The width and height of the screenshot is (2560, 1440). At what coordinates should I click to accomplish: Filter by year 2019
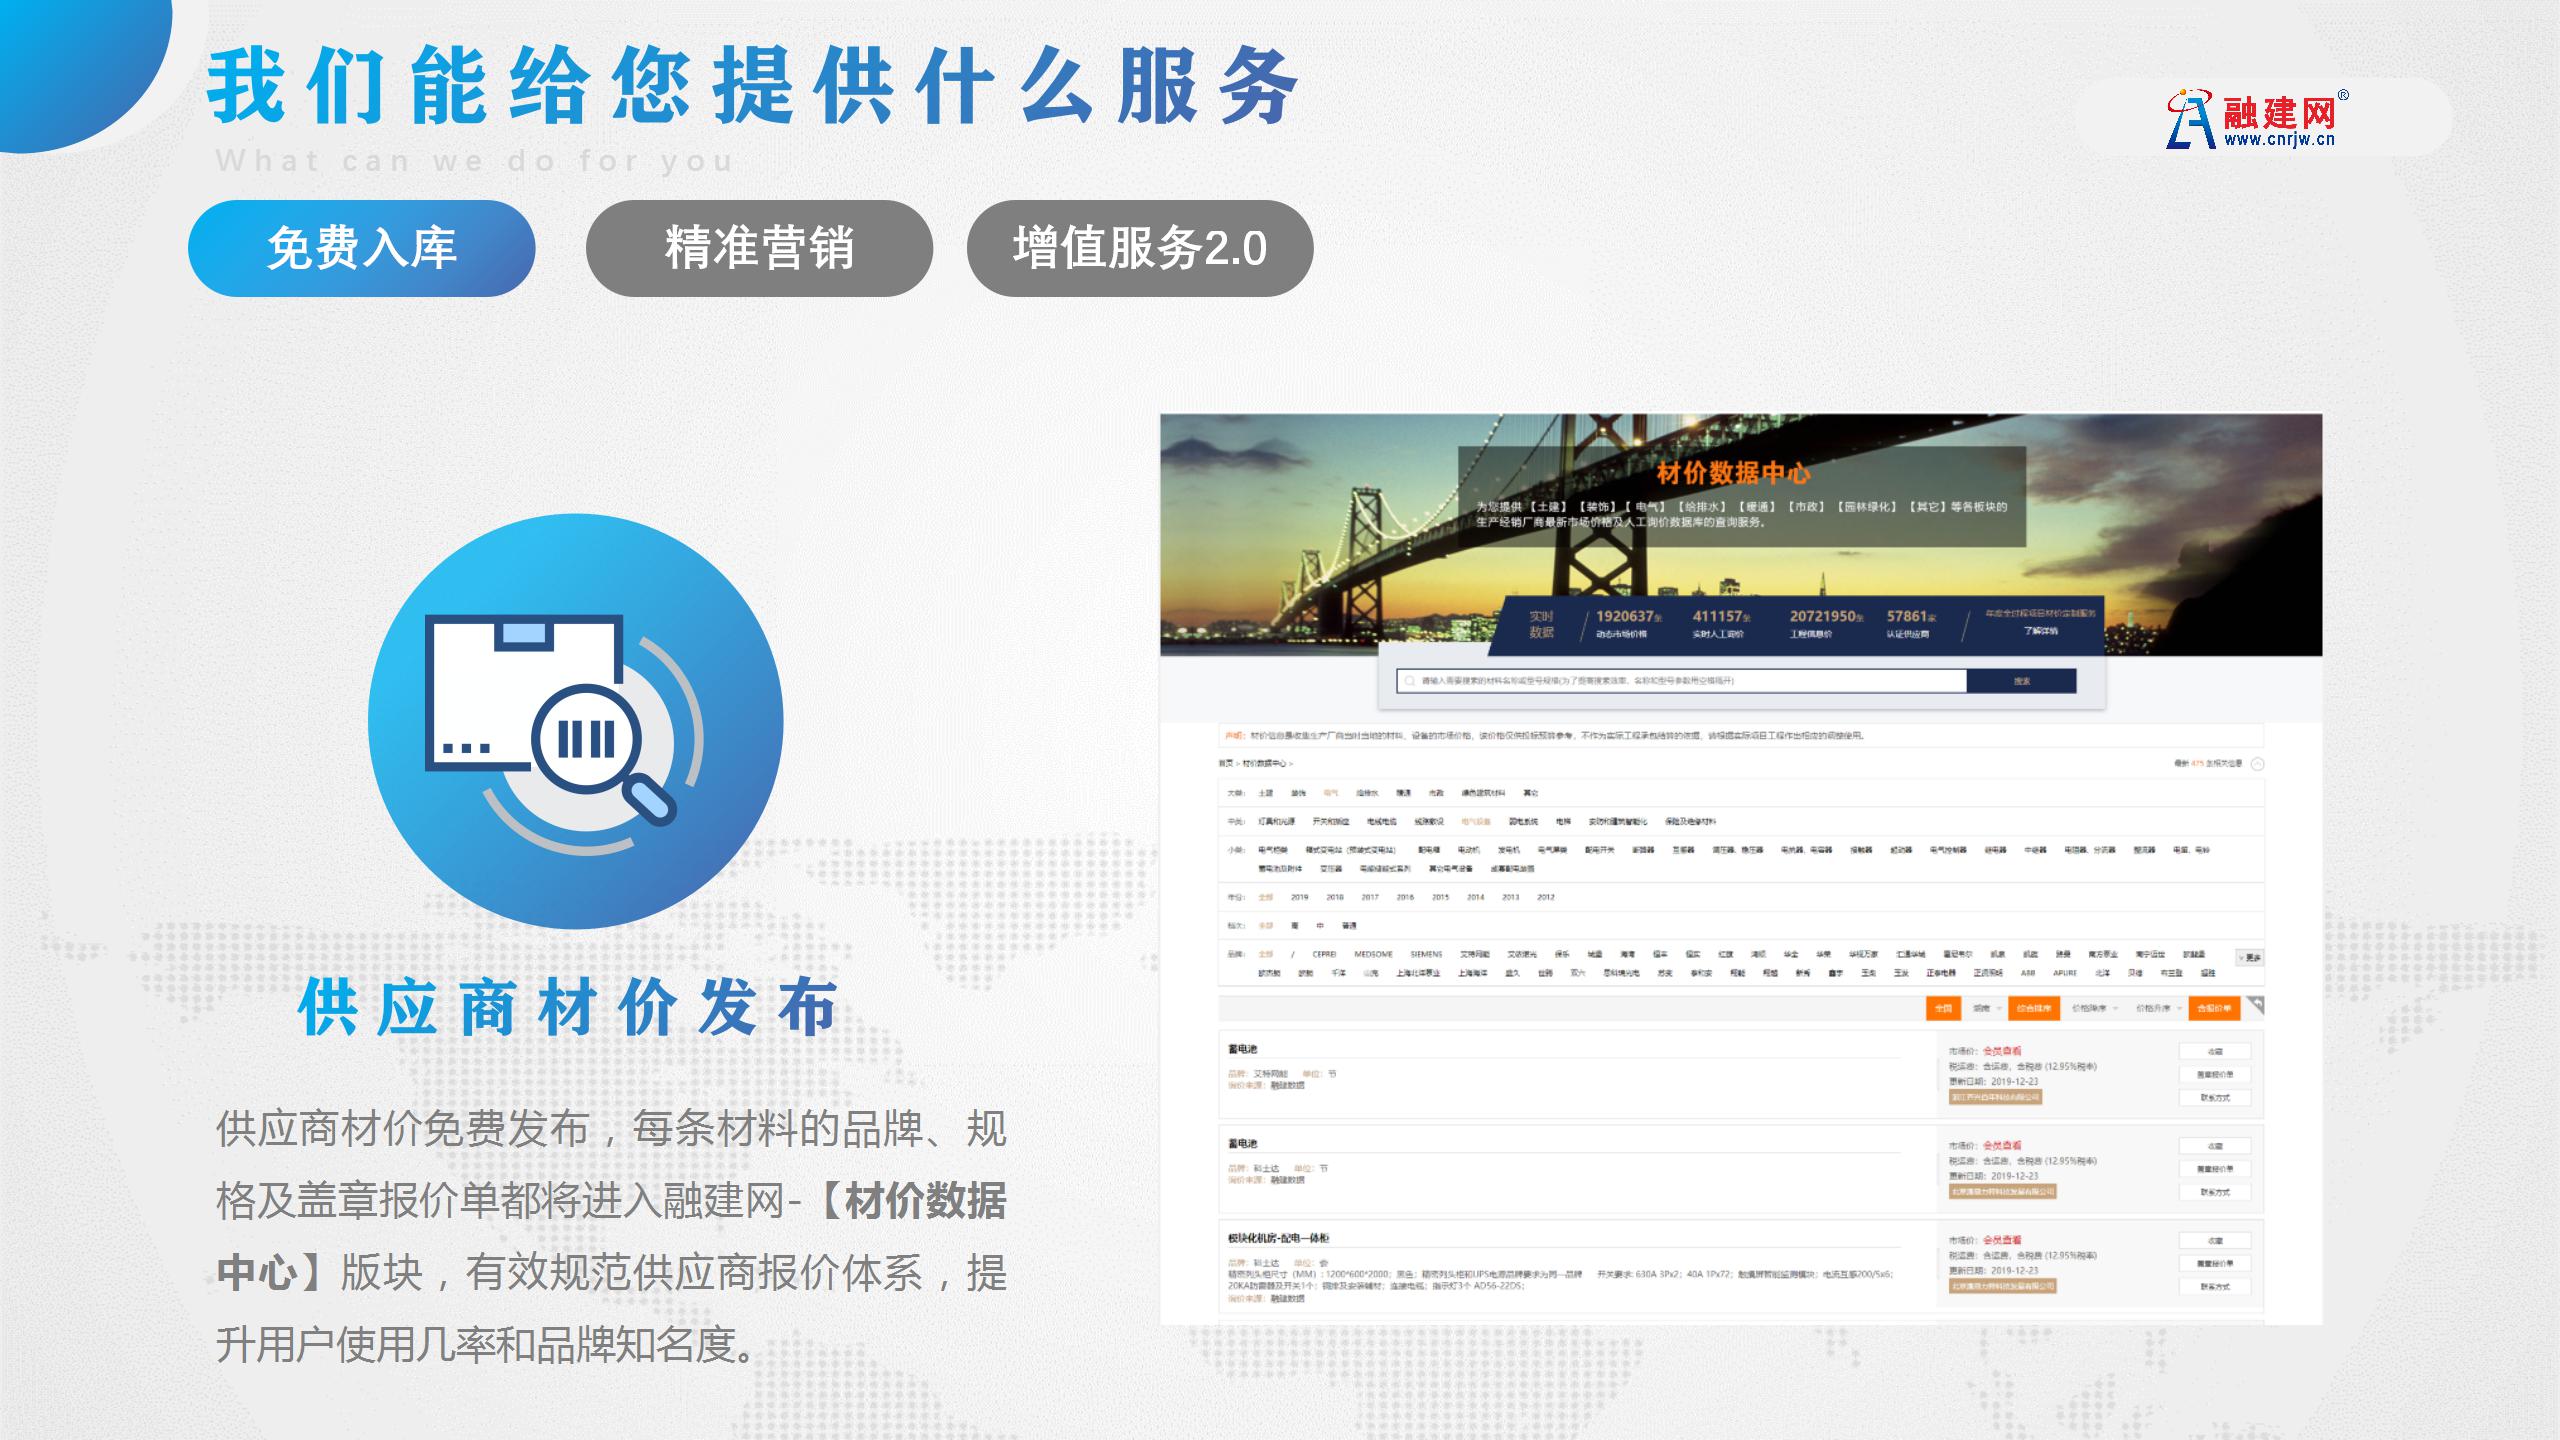pyautogui.click(x=1299, y=898)
